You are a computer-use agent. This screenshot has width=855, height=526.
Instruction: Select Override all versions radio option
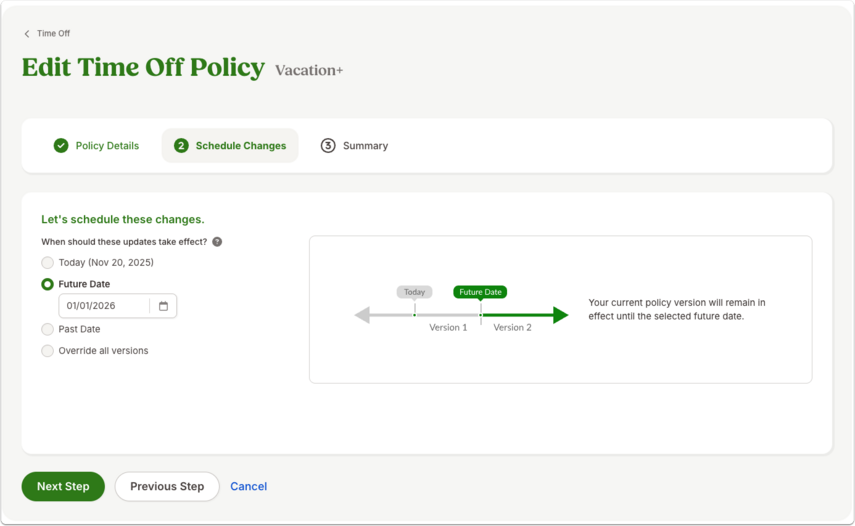click(x=47, y=350)
